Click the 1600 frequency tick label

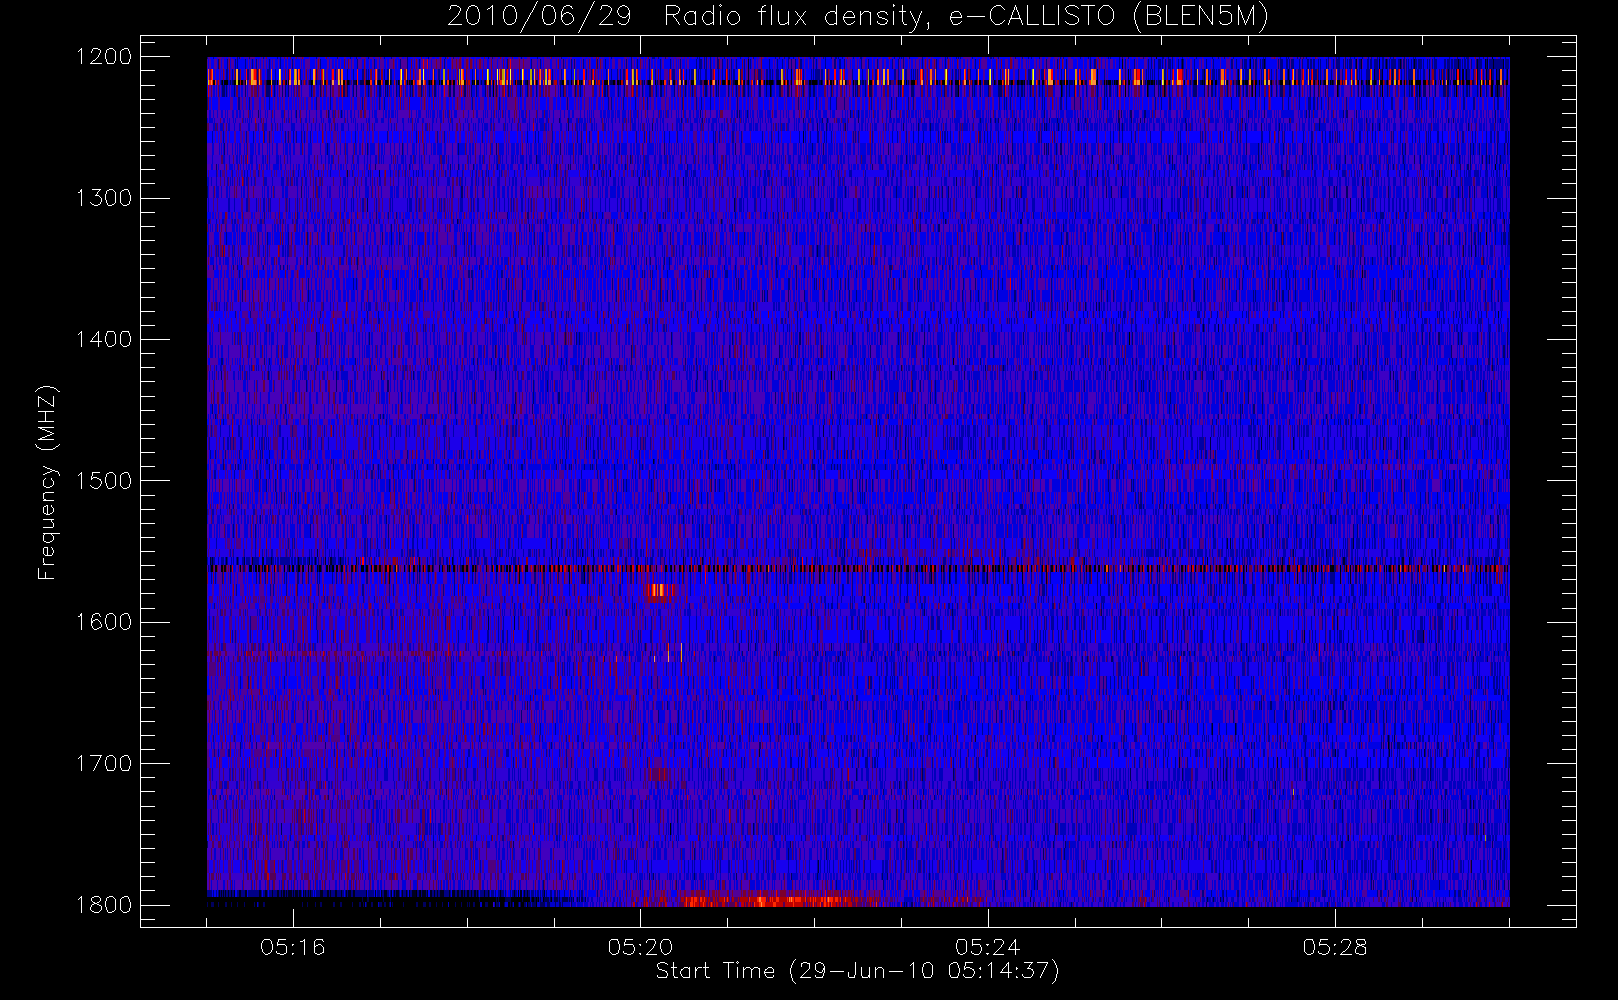point(105,622)
